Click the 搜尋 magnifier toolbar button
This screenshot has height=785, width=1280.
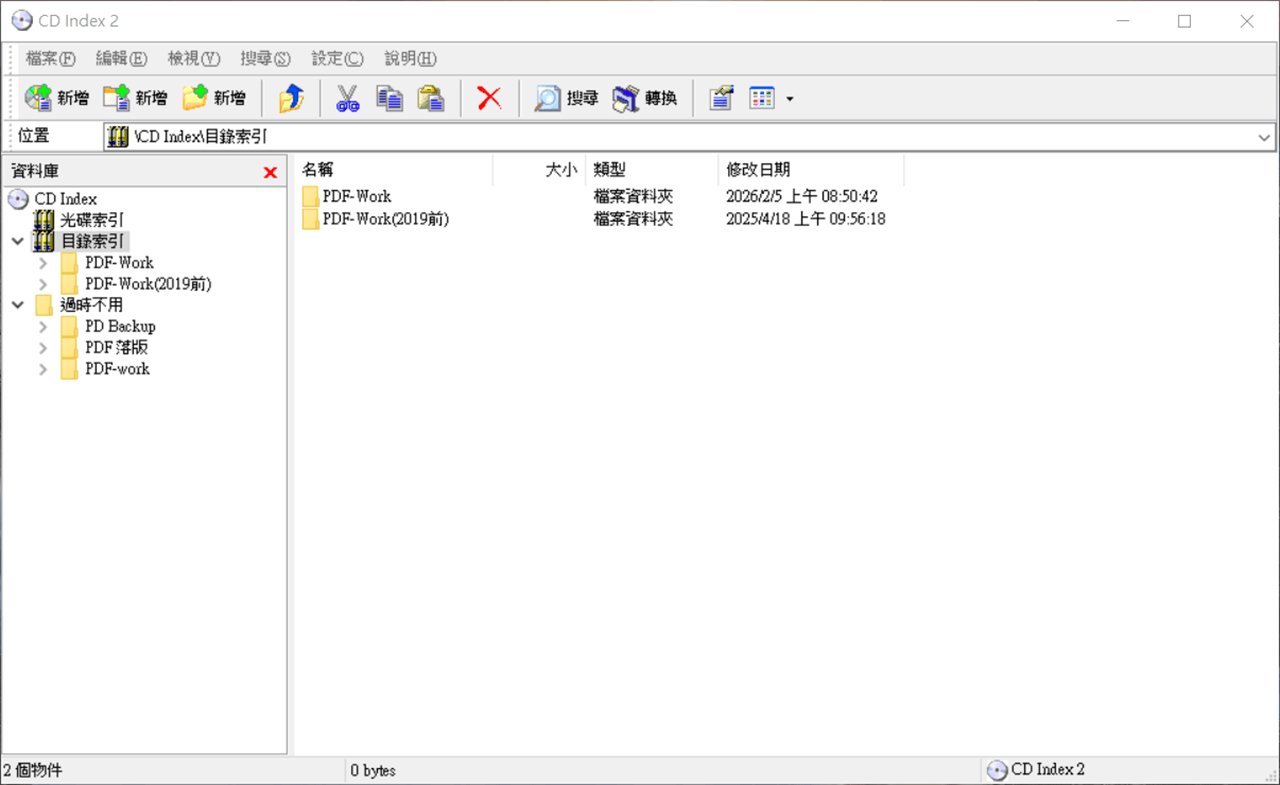coord(566,98)
